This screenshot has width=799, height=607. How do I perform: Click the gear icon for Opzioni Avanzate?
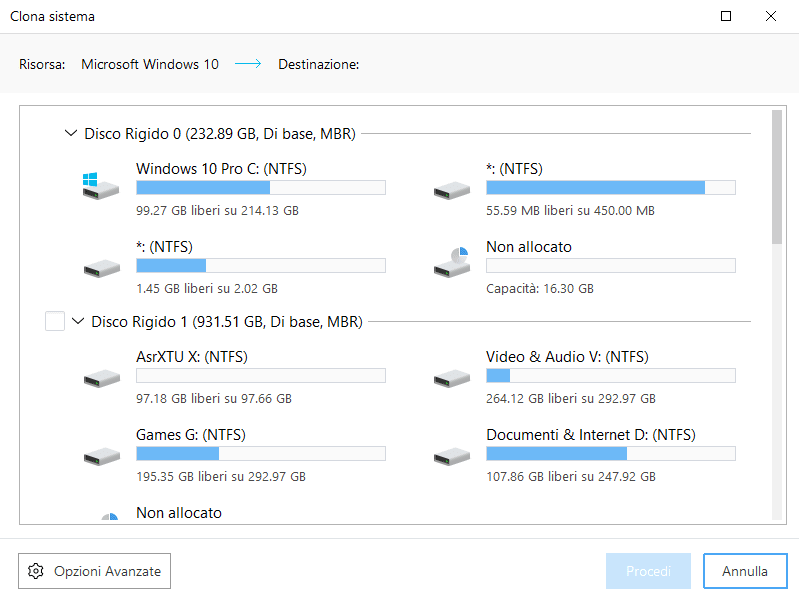pyautogui.click(x=37, y=571)
